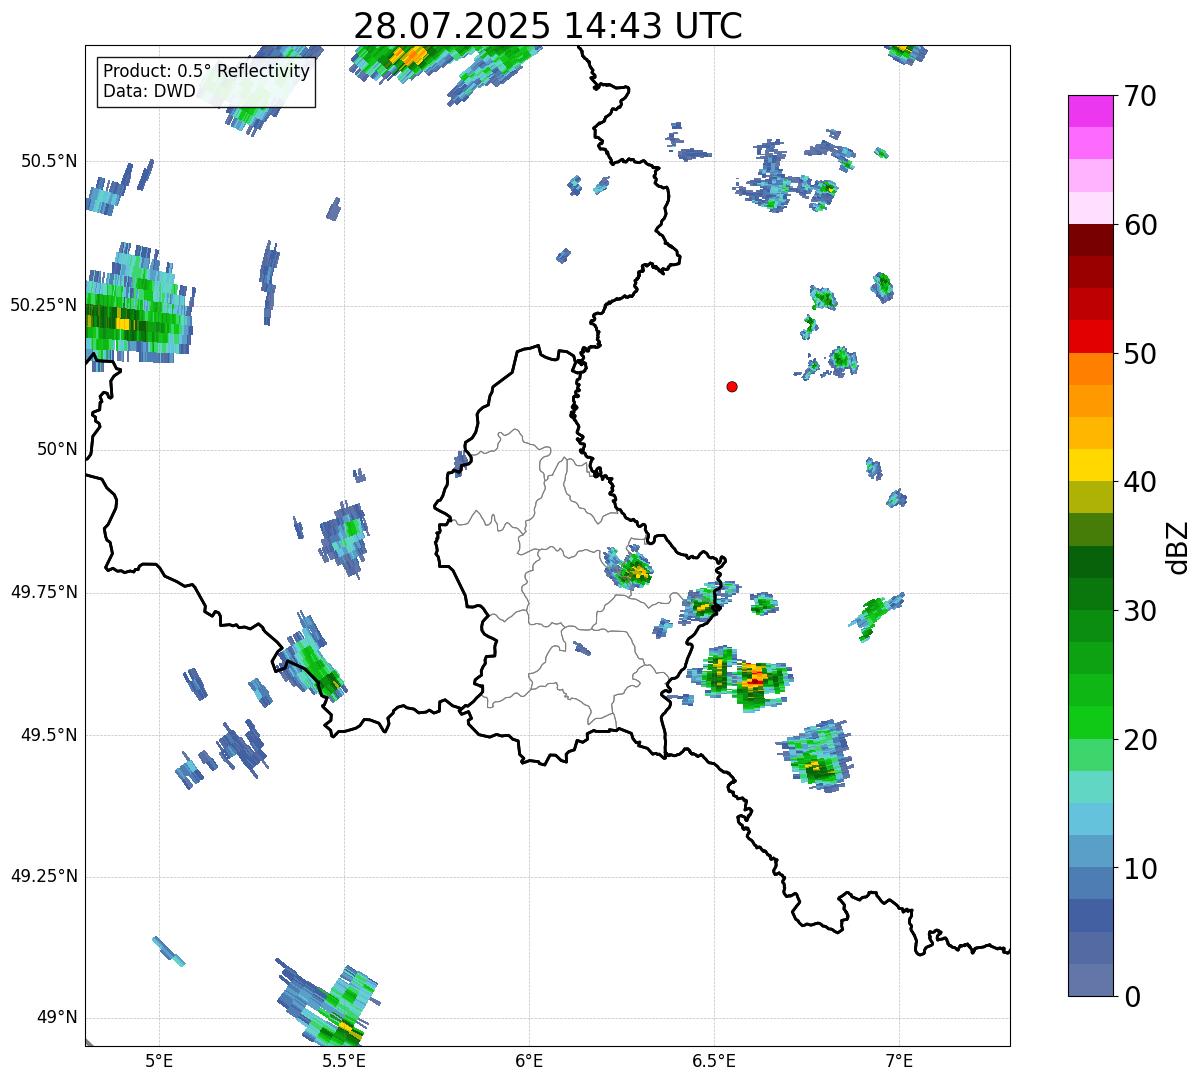Click the "50.5°N" latitude label
The width and height of the screenshot is (1202, 1081).
(49, 161)
